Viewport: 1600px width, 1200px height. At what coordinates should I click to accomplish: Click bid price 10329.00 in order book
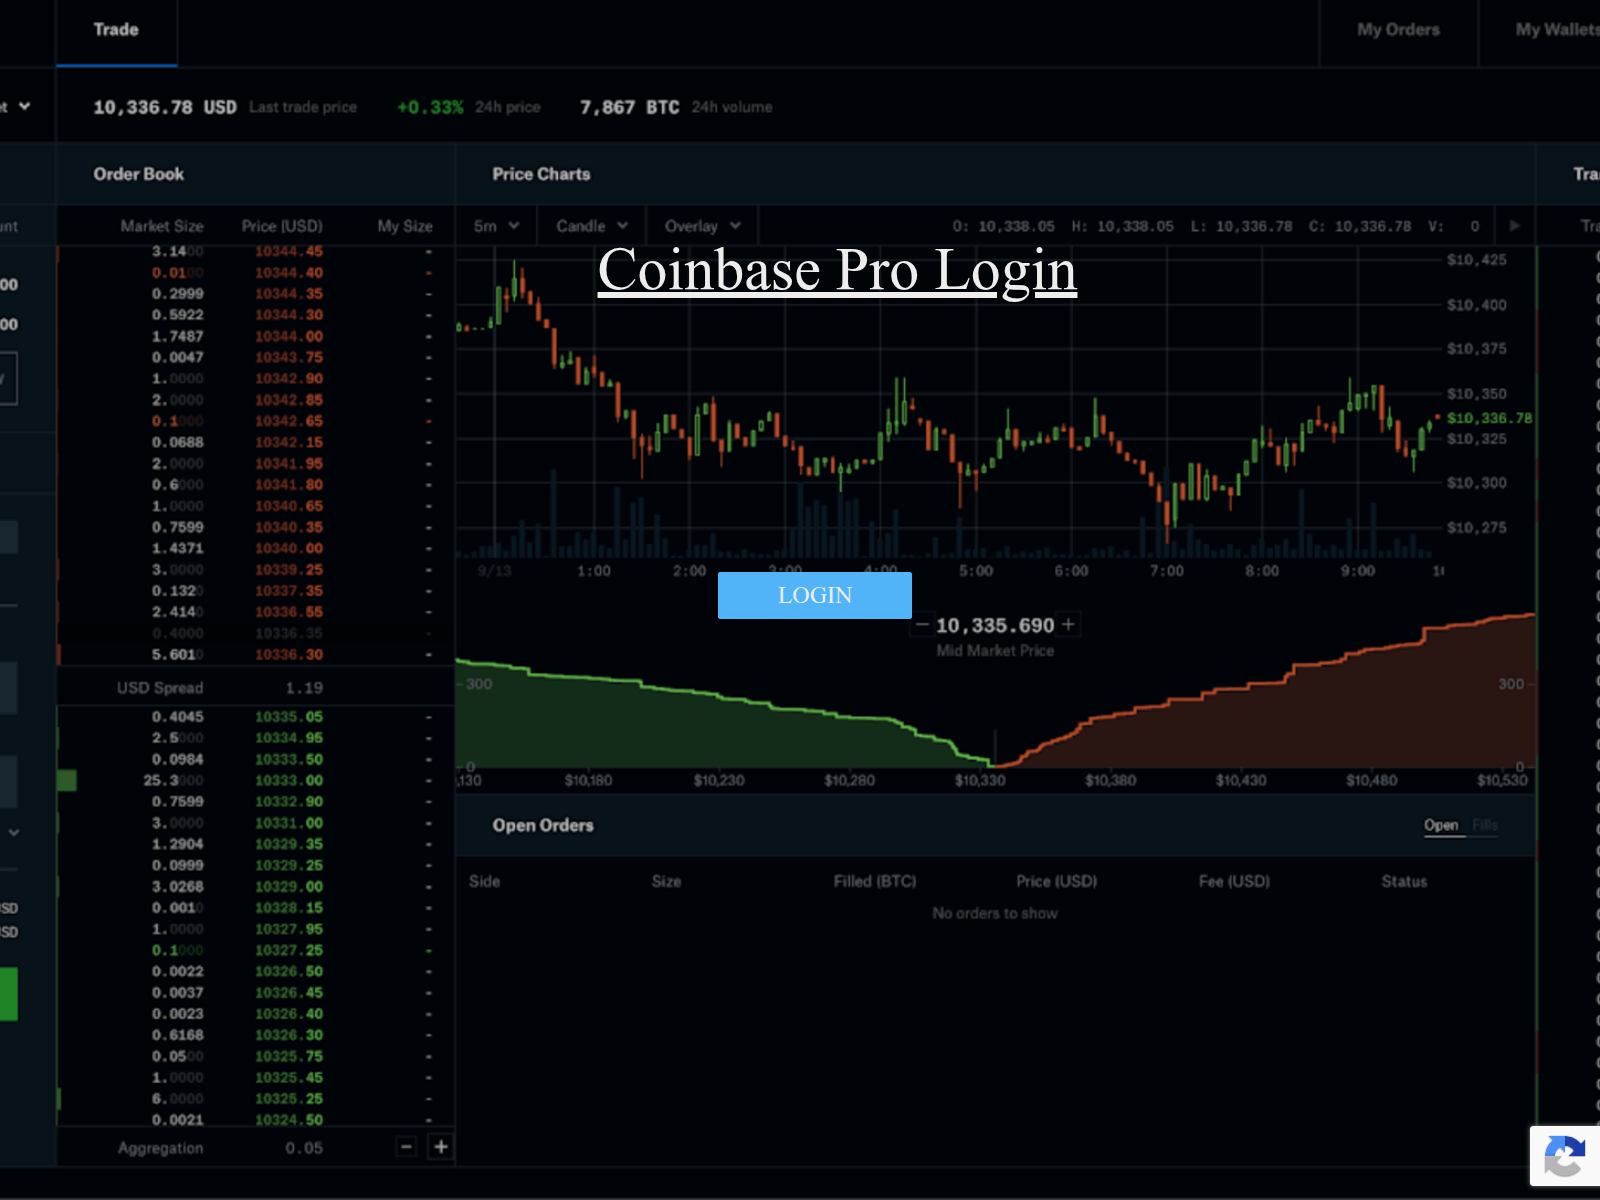pos(289,887)
